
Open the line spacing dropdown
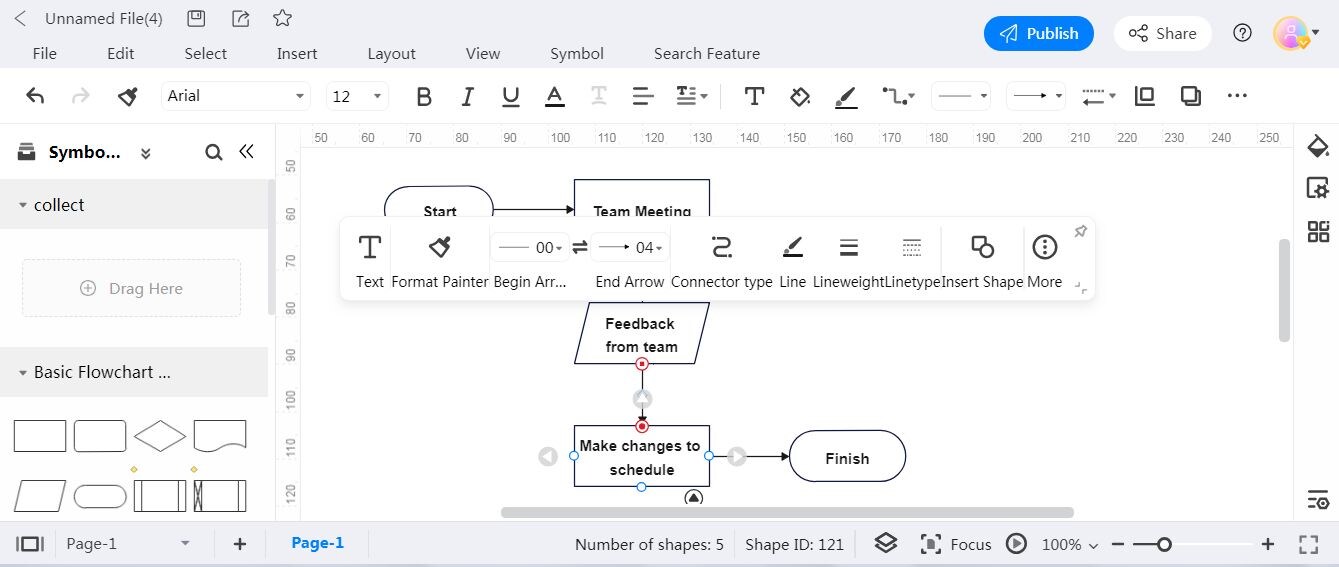point(691,96)
